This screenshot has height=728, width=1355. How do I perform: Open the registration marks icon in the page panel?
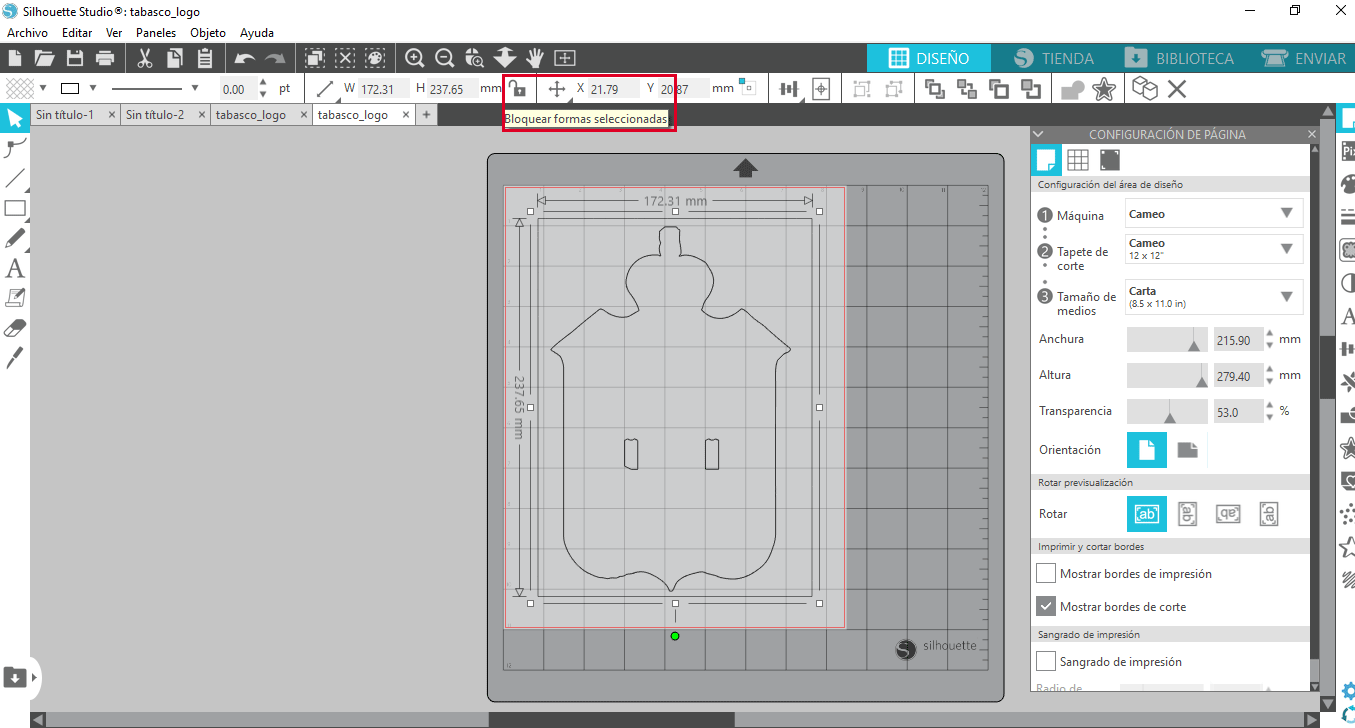[x=1110, y=160]
